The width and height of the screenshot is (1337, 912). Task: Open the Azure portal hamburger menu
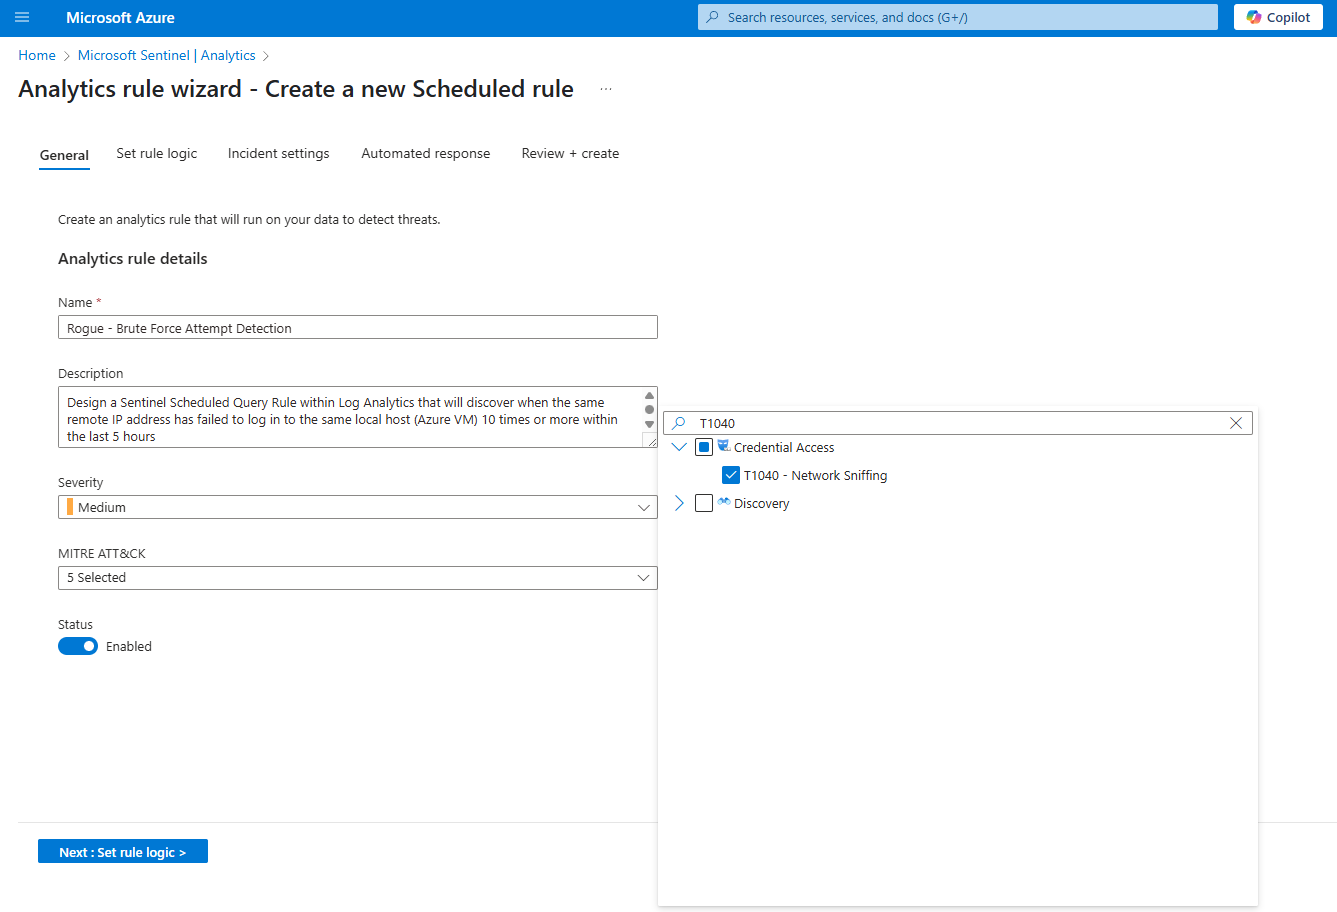[22, 18]
